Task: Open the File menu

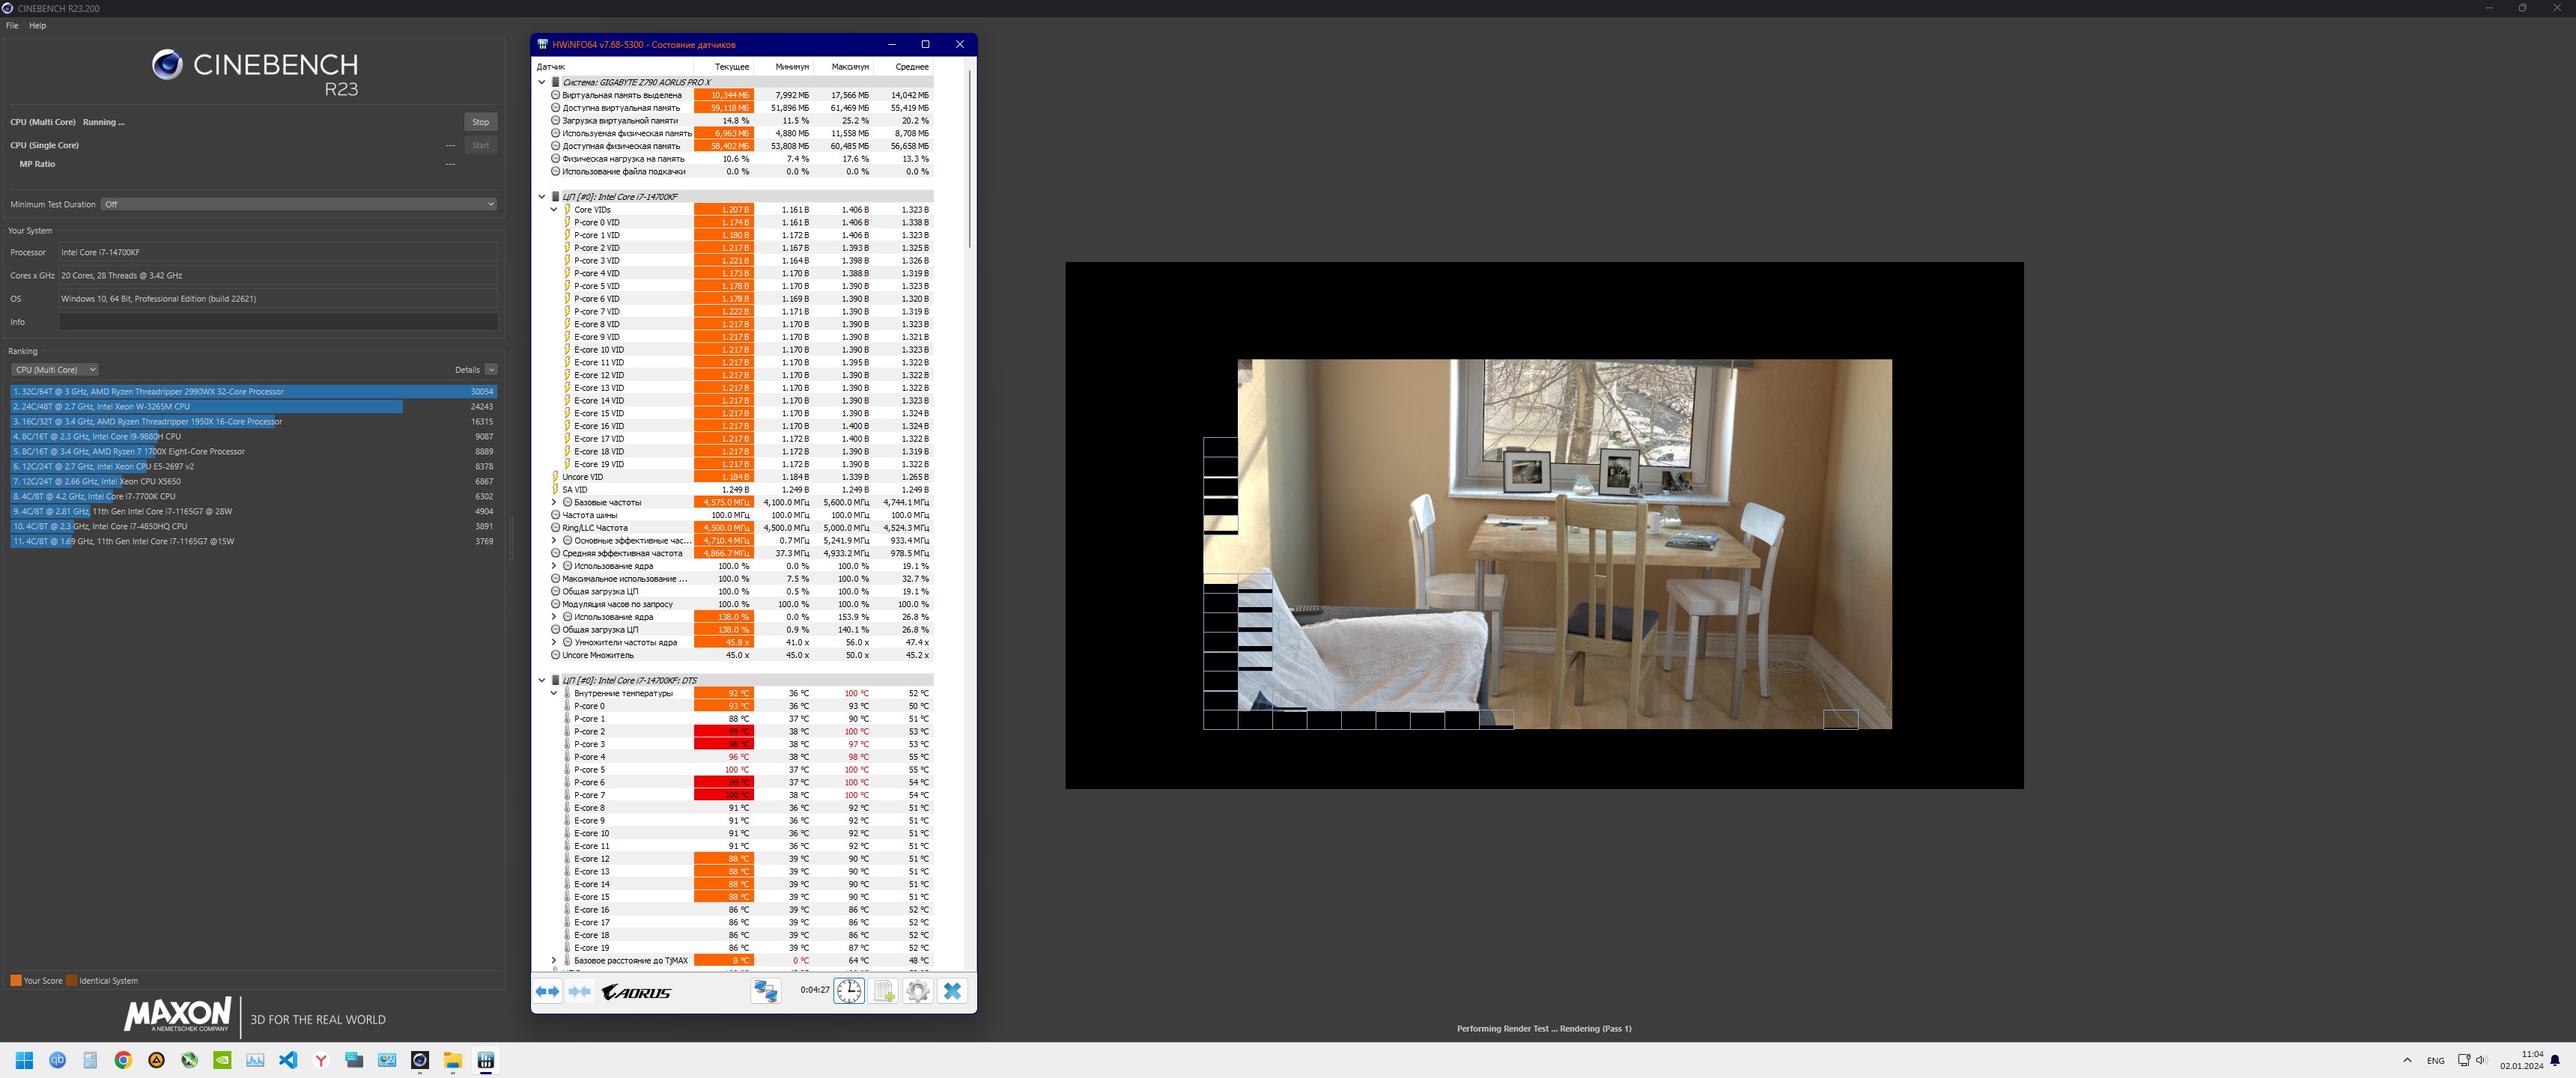Action: point(12,26)
